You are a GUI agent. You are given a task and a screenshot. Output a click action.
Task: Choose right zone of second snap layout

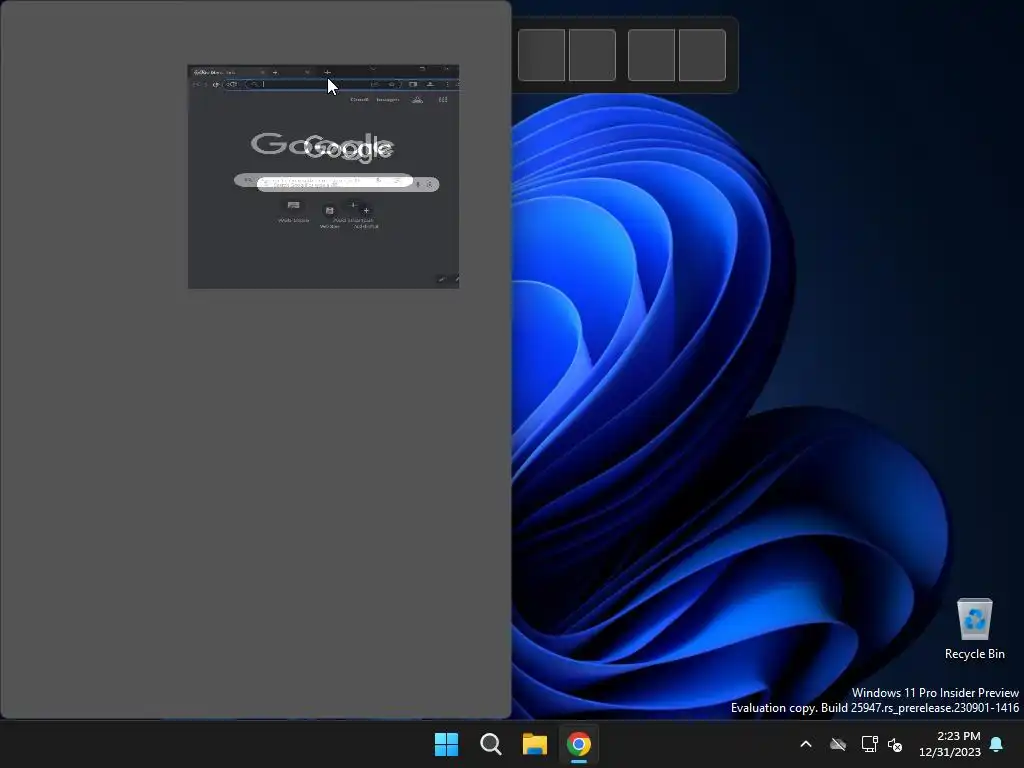click(703, 55)
